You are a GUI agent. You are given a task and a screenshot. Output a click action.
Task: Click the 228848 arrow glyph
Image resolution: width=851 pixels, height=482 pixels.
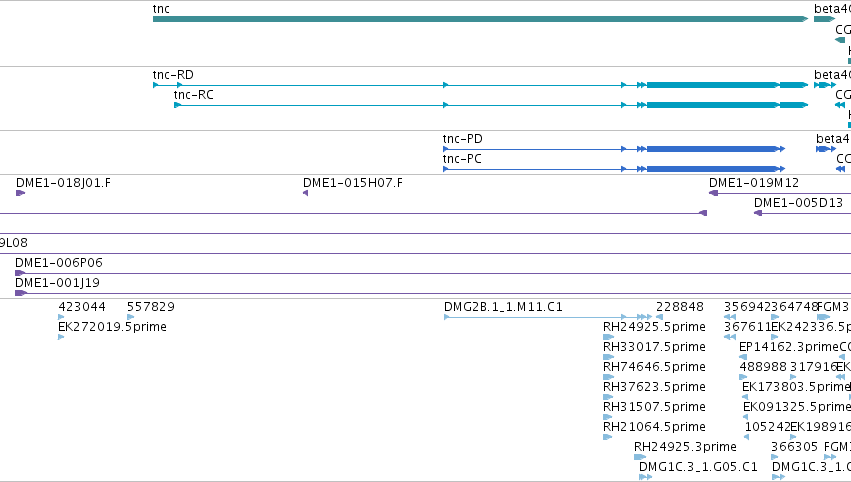pos(659,317)
